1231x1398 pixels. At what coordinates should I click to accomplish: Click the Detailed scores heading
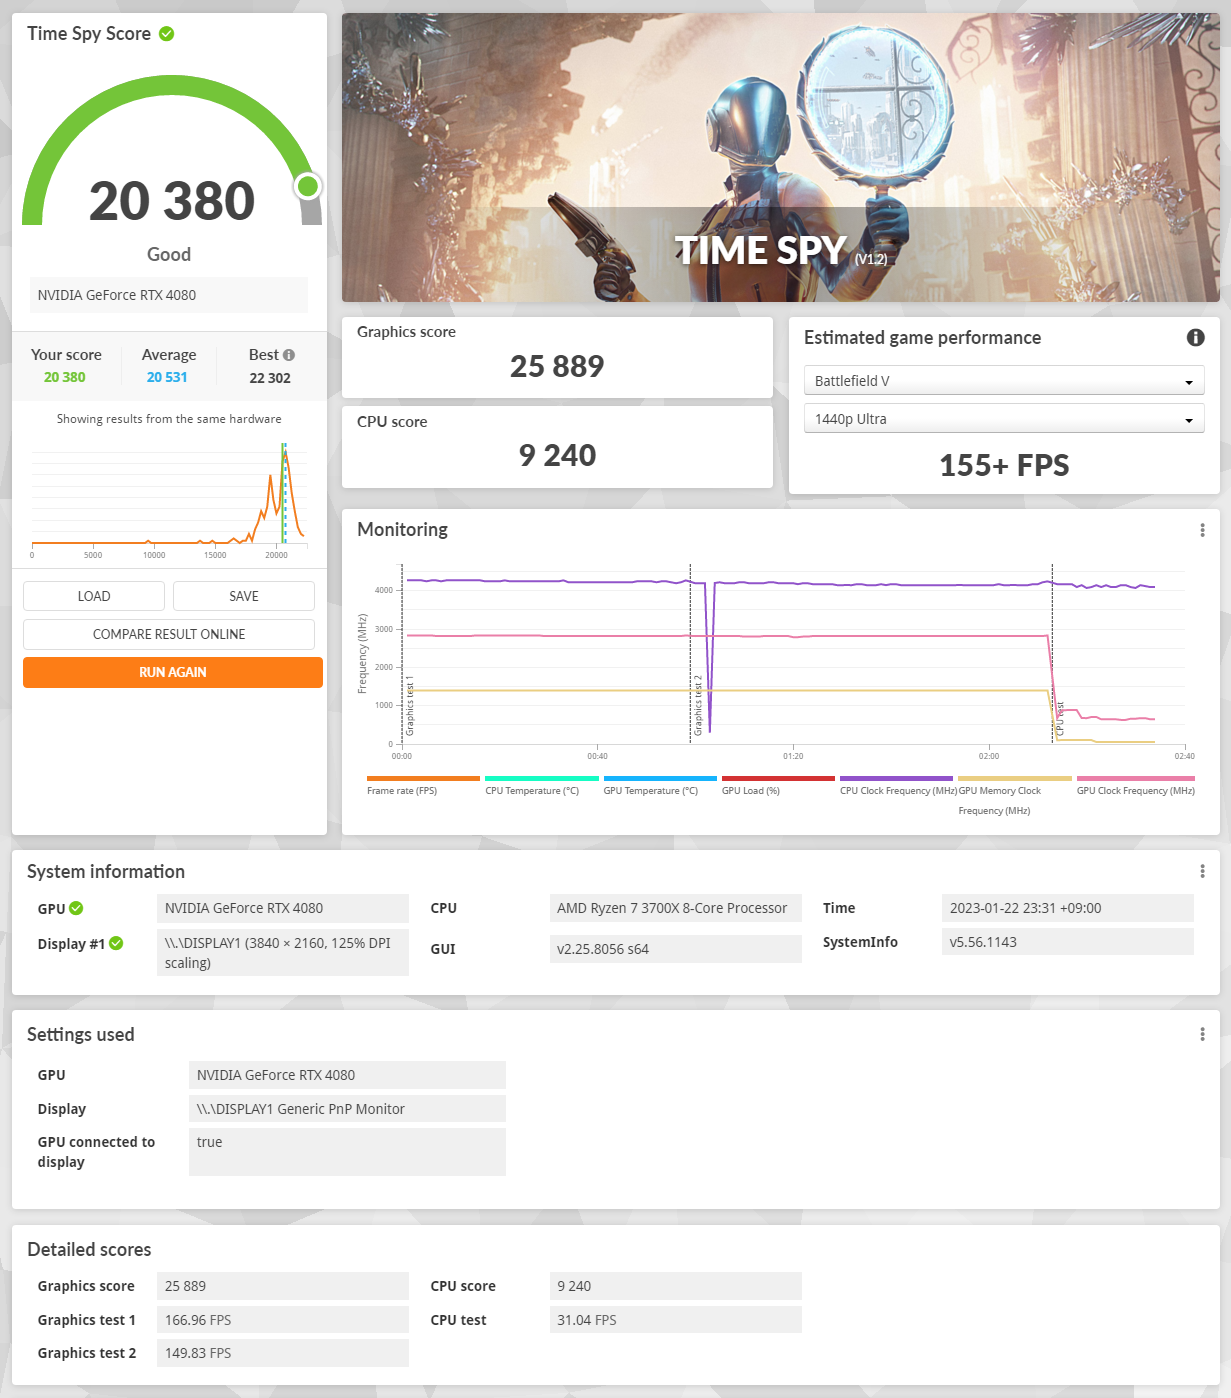(x=89, y=1249)
